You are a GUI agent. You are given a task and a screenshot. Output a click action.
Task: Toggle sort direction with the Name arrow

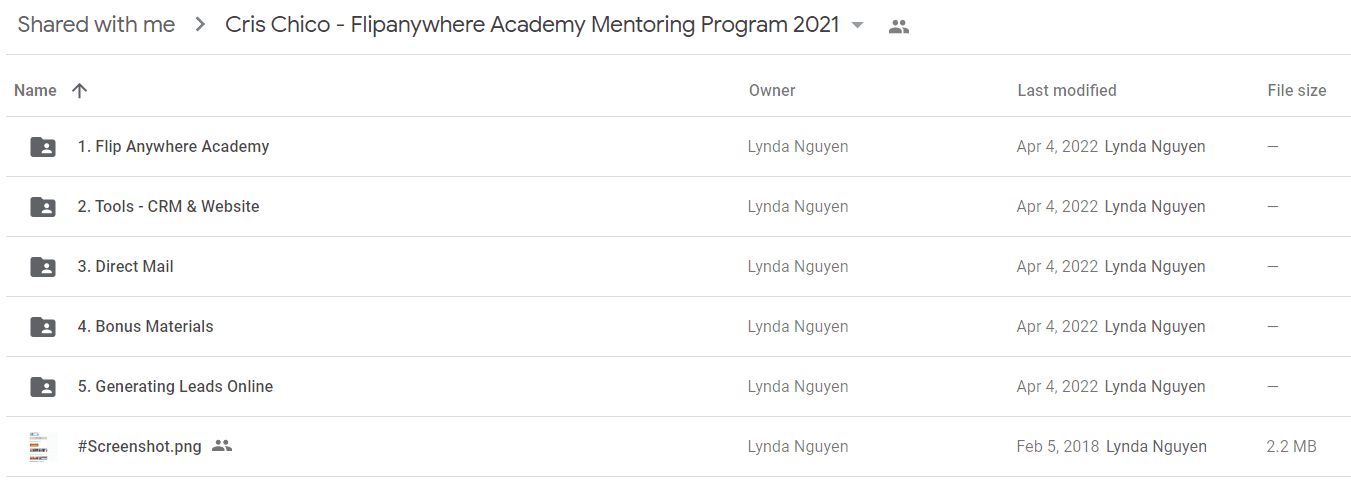tap(80, 90)
